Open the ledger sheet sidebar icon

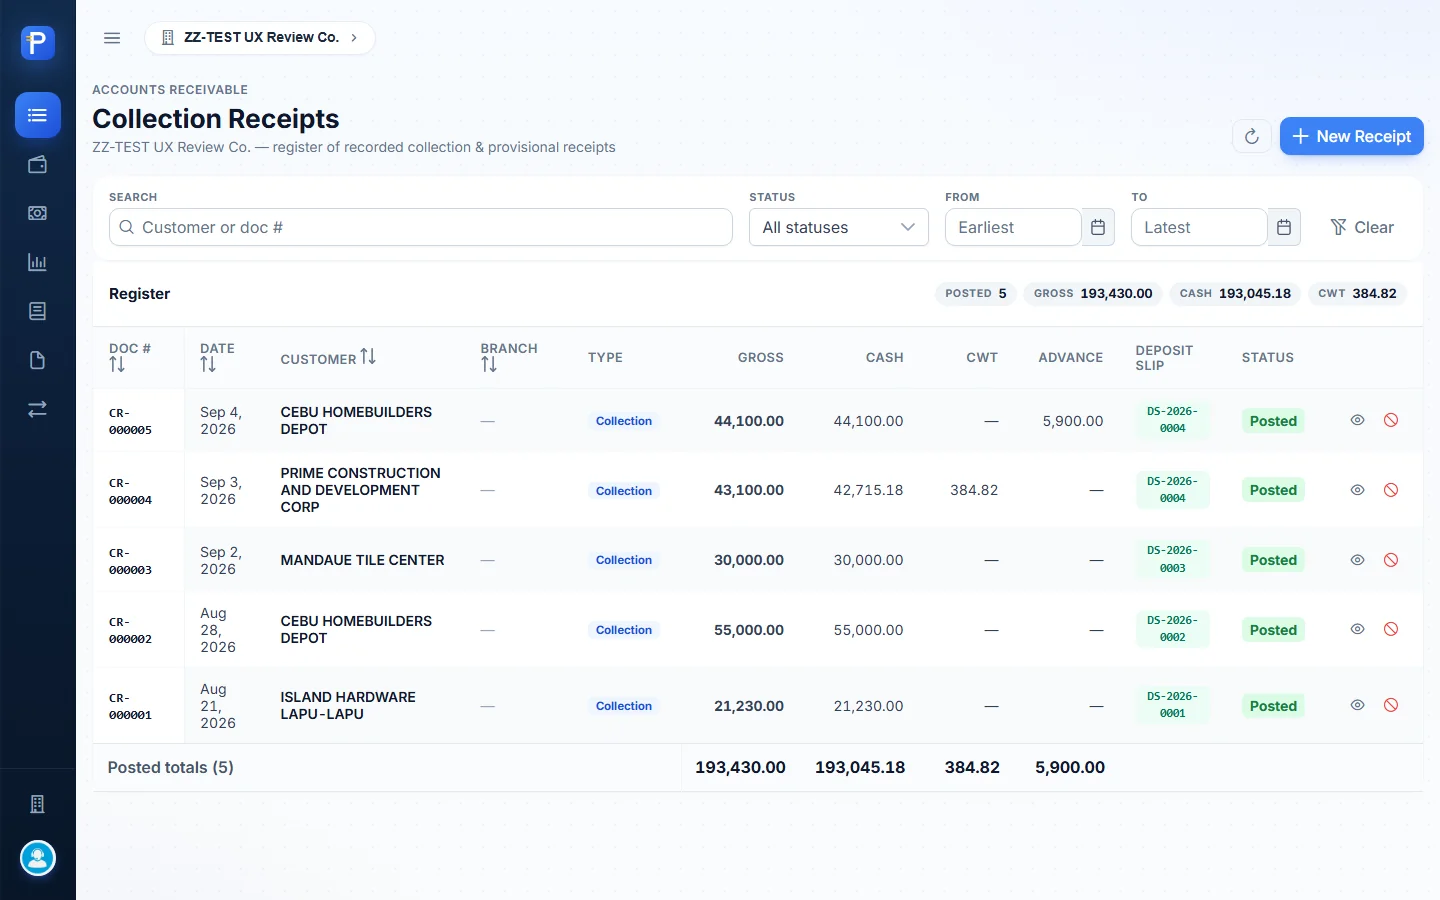38,311
